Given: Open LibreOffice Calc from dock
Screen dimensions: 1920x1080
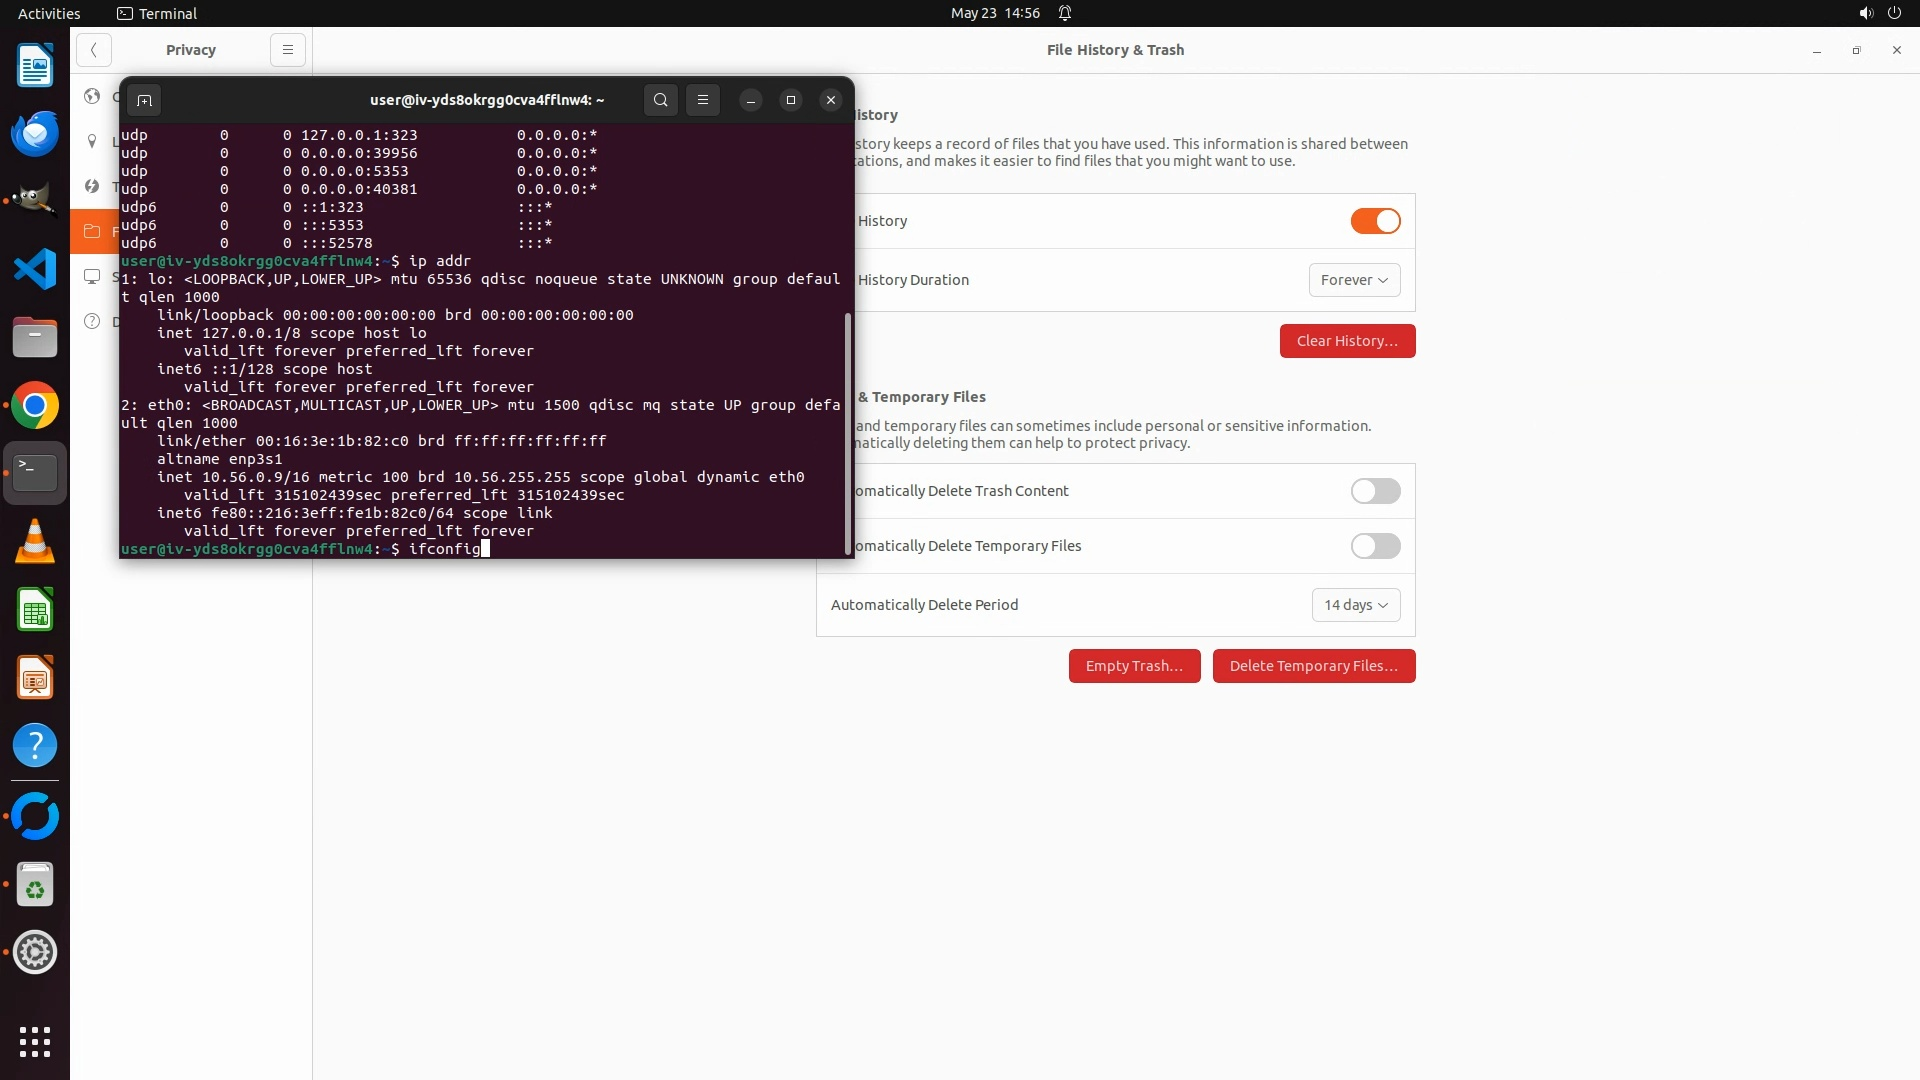Looking at the screenshot, I should point(35,610).
